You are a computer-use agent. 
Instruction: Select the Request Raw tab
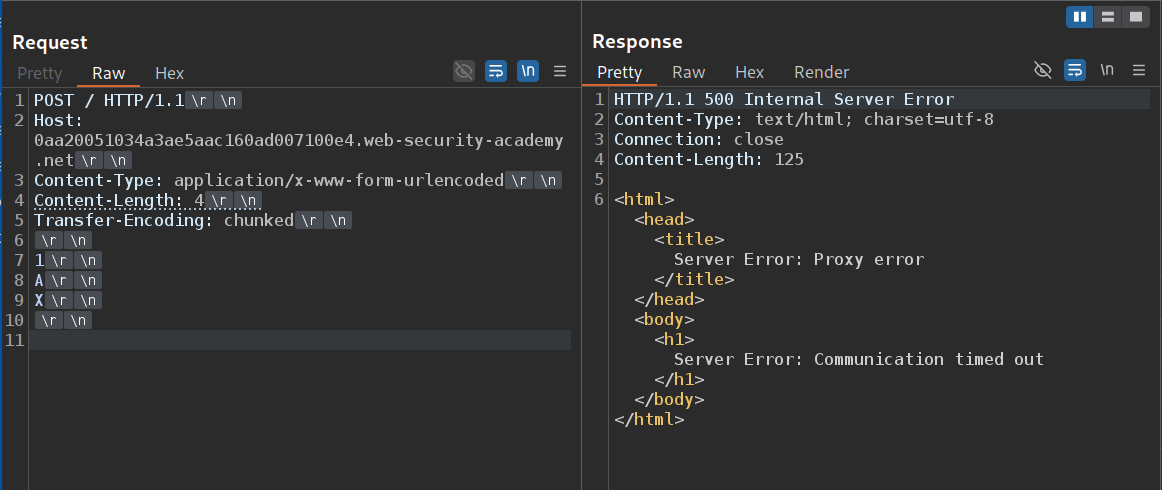tap(109, 73)
